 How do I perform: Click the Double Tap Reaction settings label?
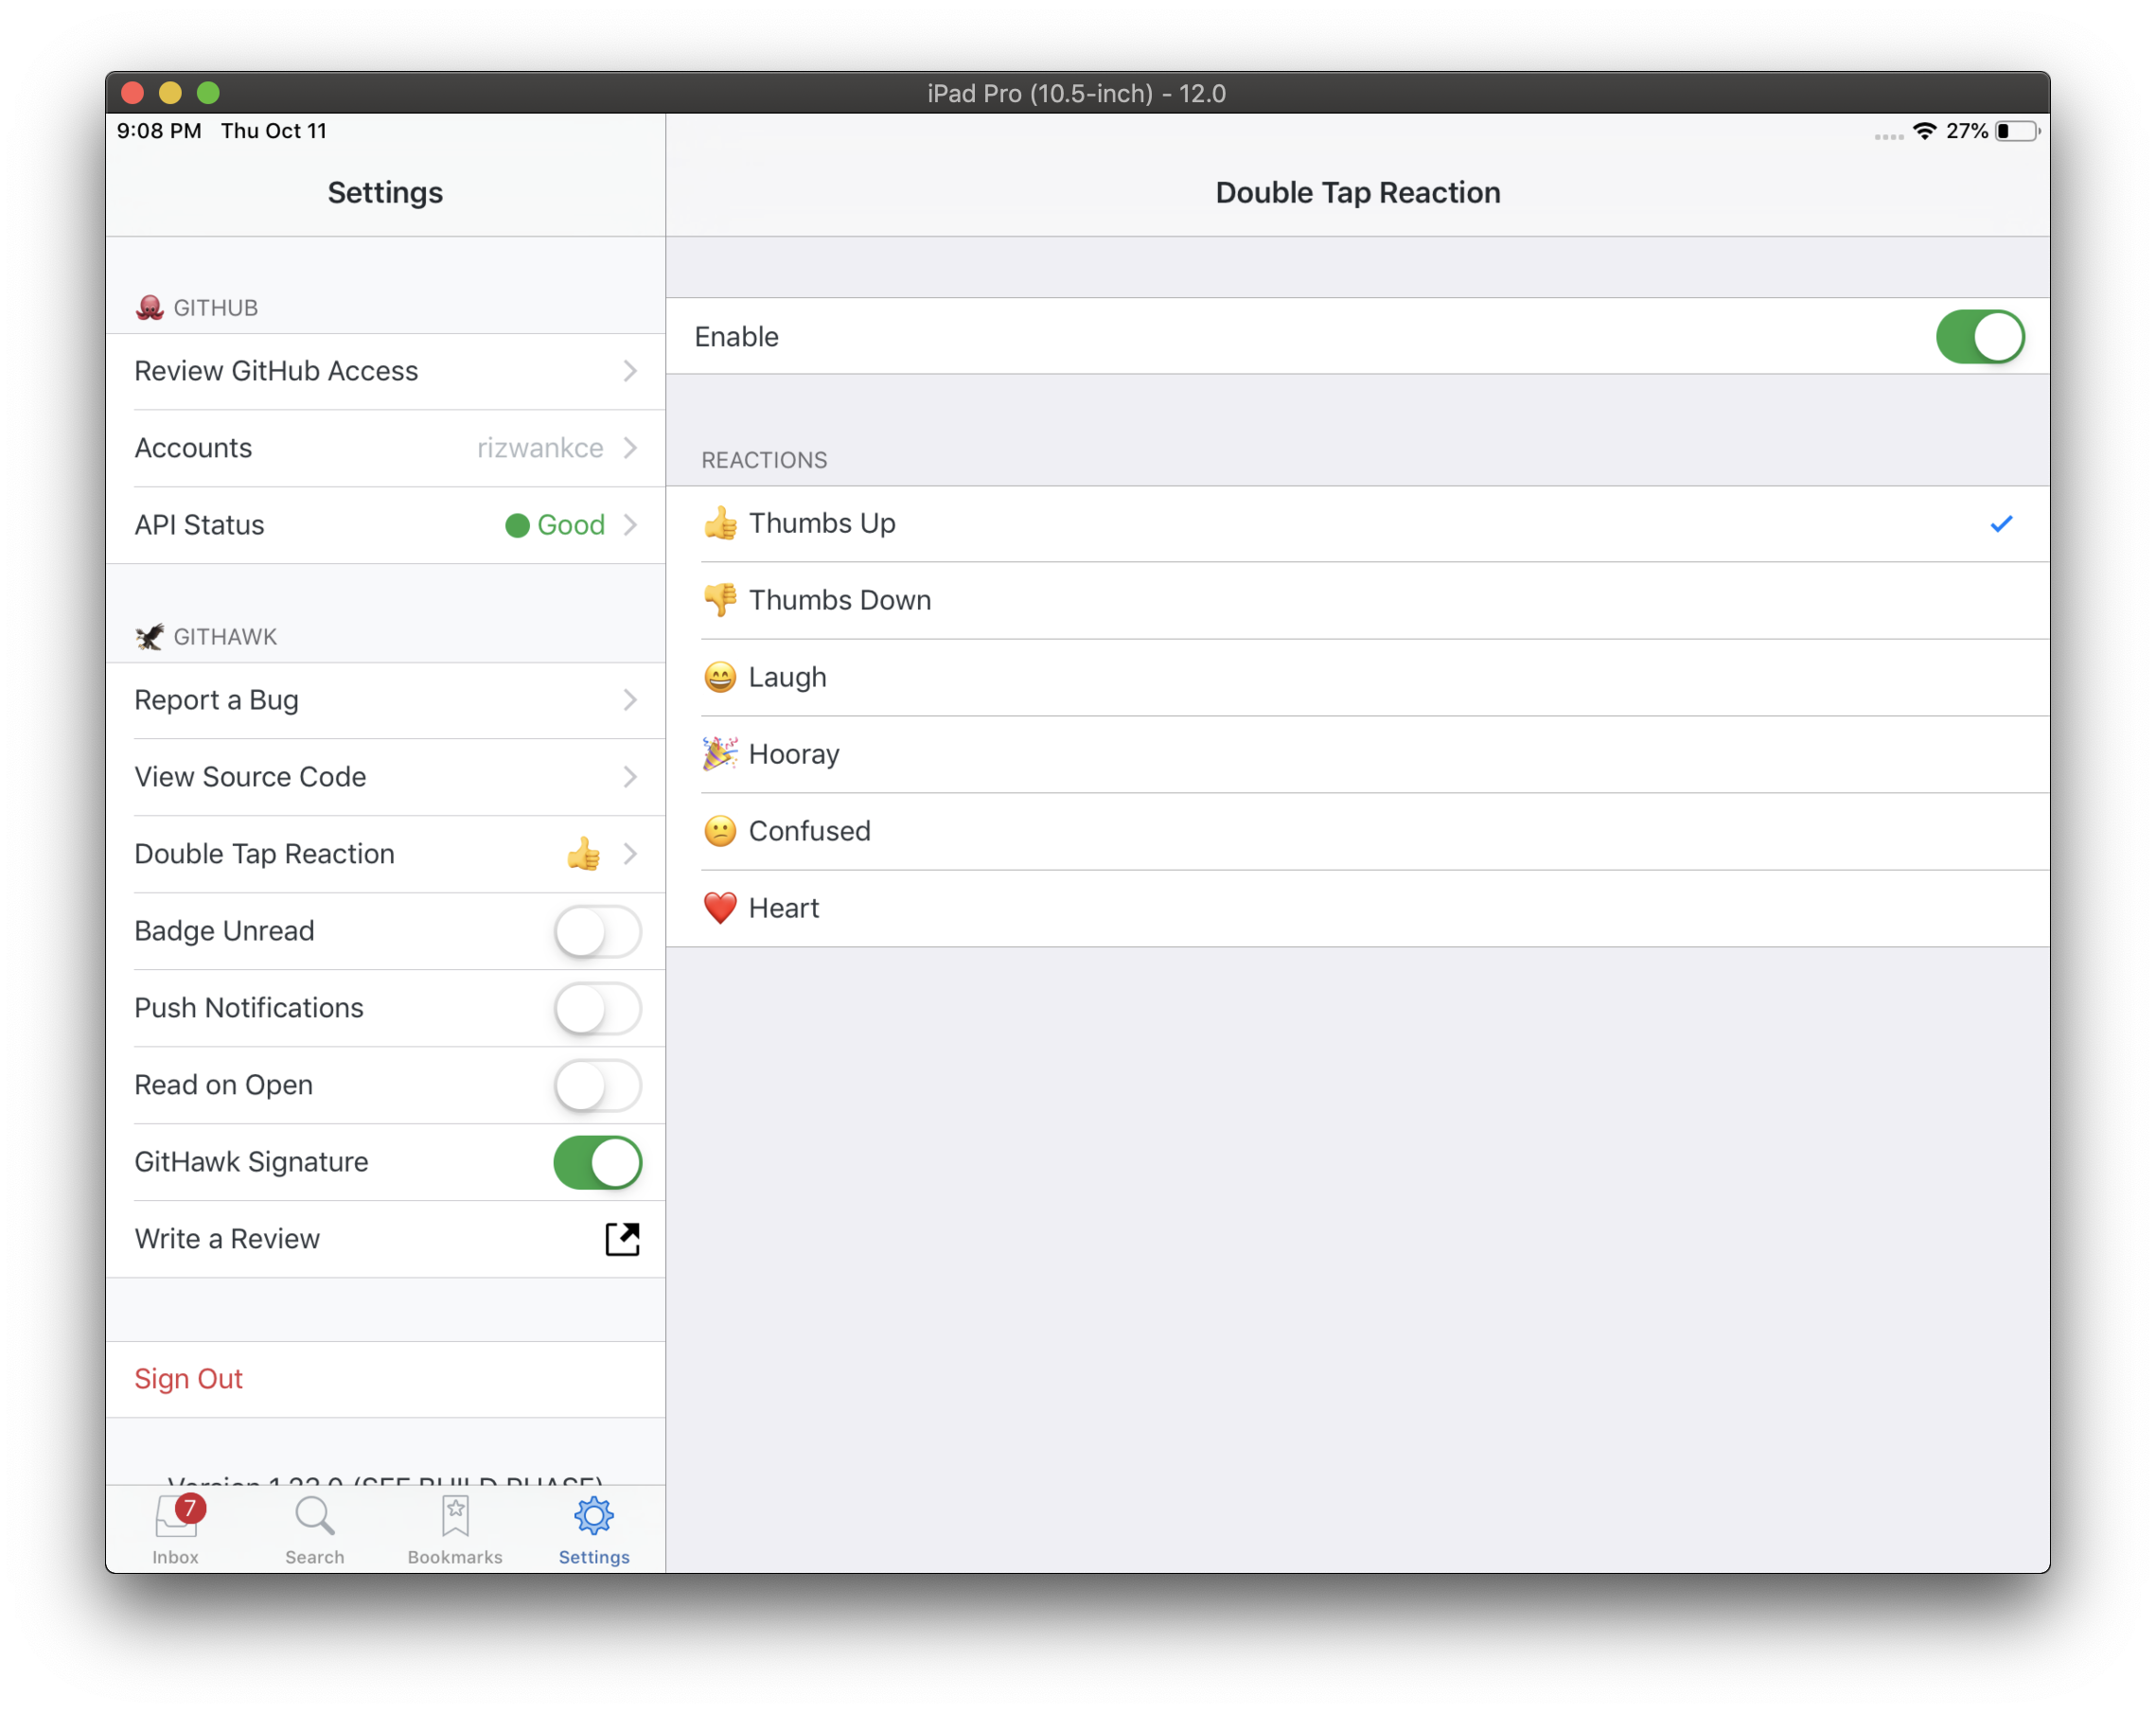click(264, 854)
